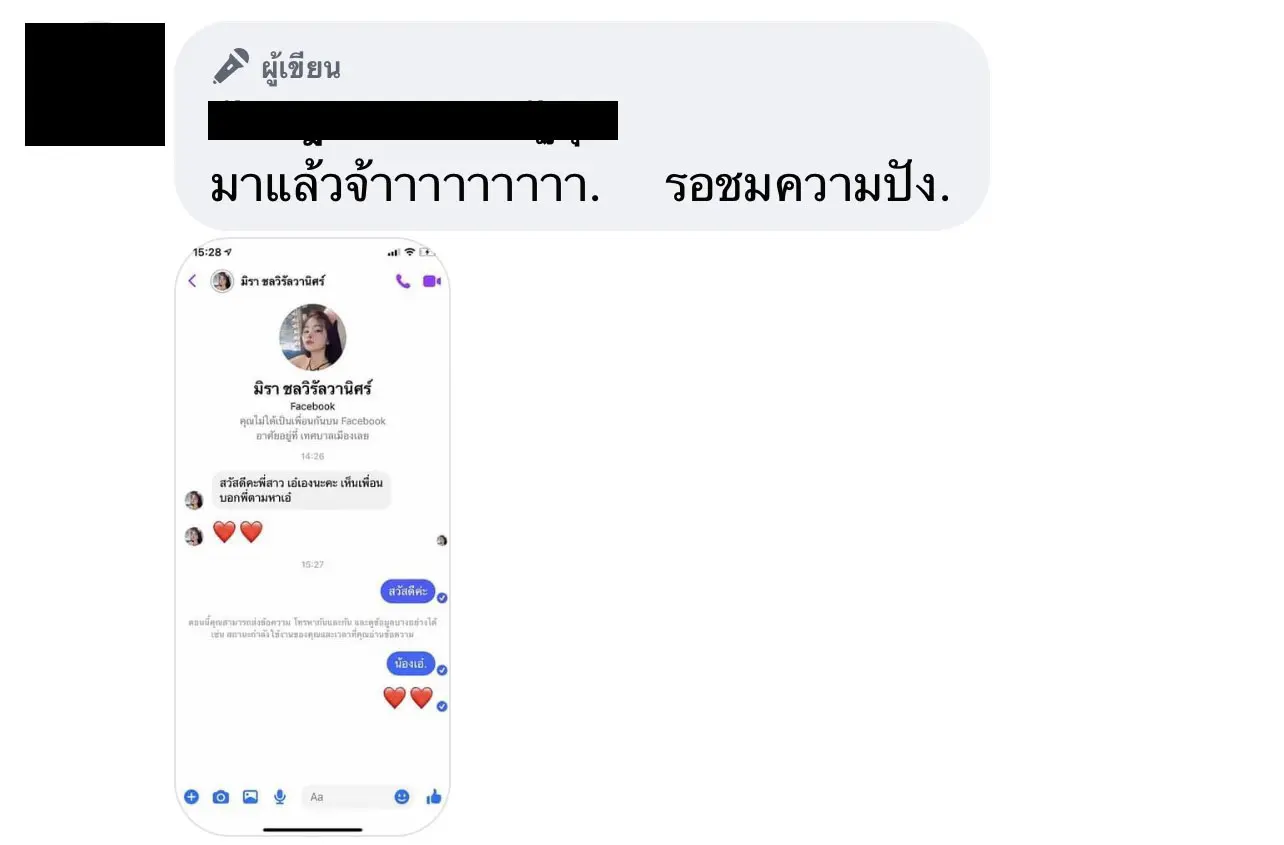
Task: Open the emoji picker smiley icon
Action: pos(402,797)
